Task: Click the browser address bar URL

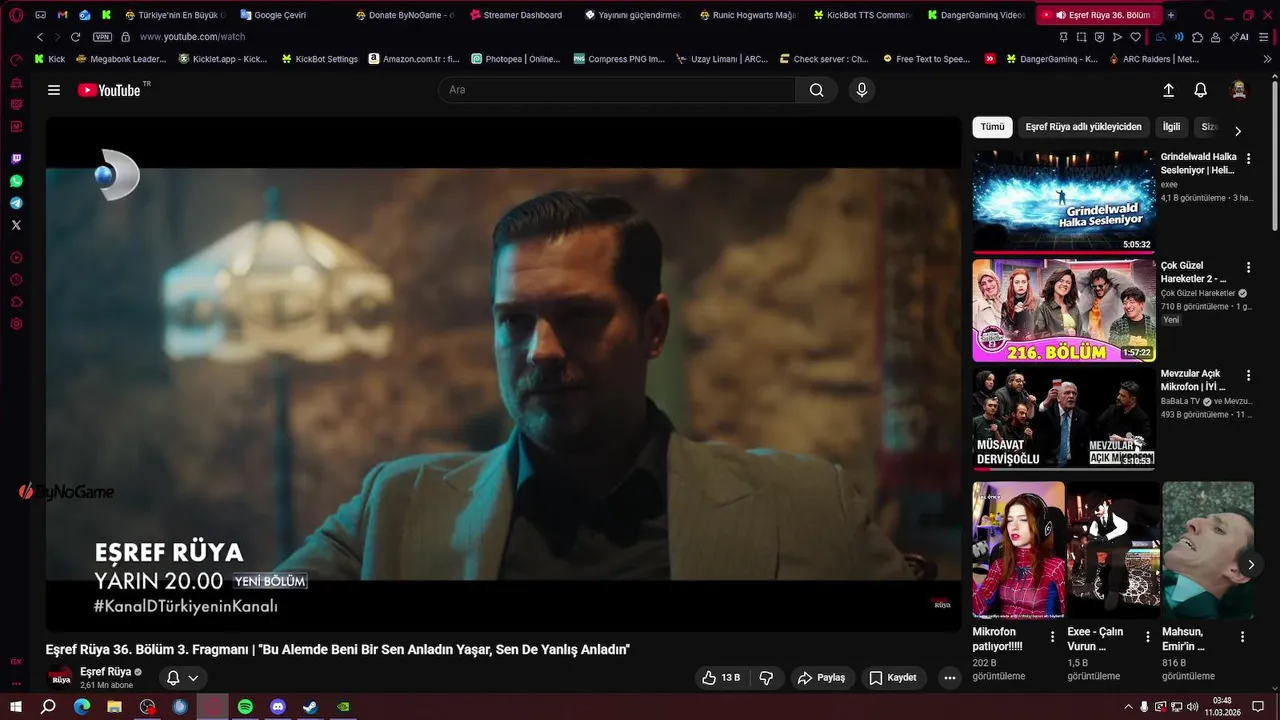Action: pos(192,37)
